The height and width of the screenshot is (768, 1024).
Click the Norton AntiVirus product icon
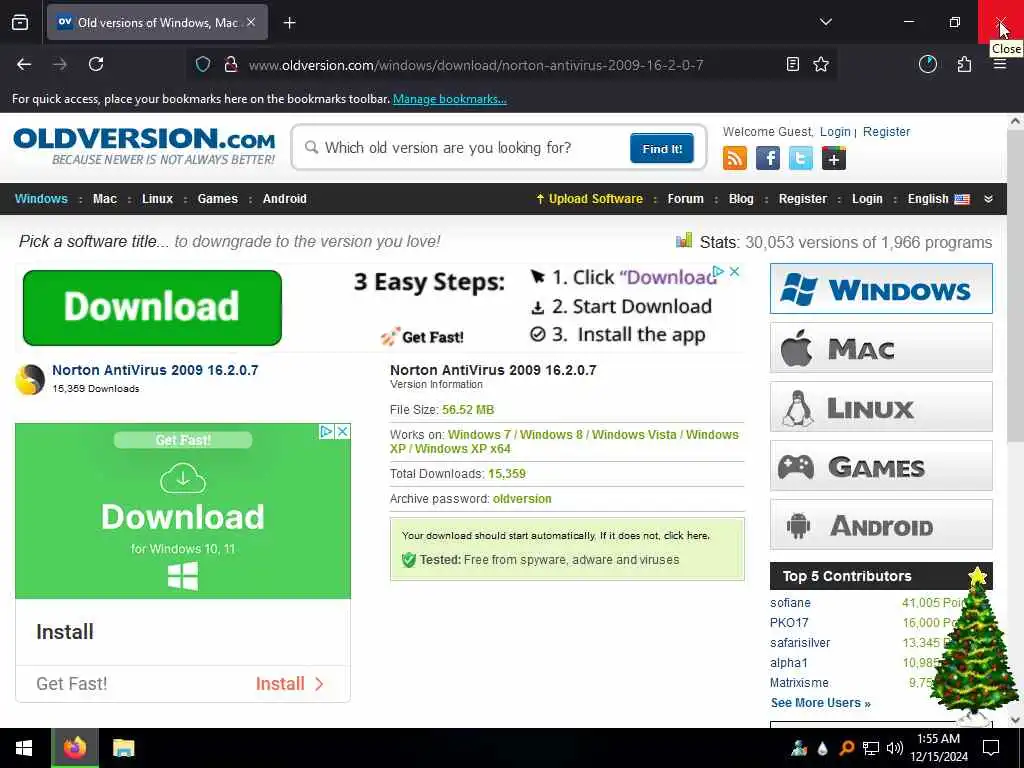[x=30, y=379]
